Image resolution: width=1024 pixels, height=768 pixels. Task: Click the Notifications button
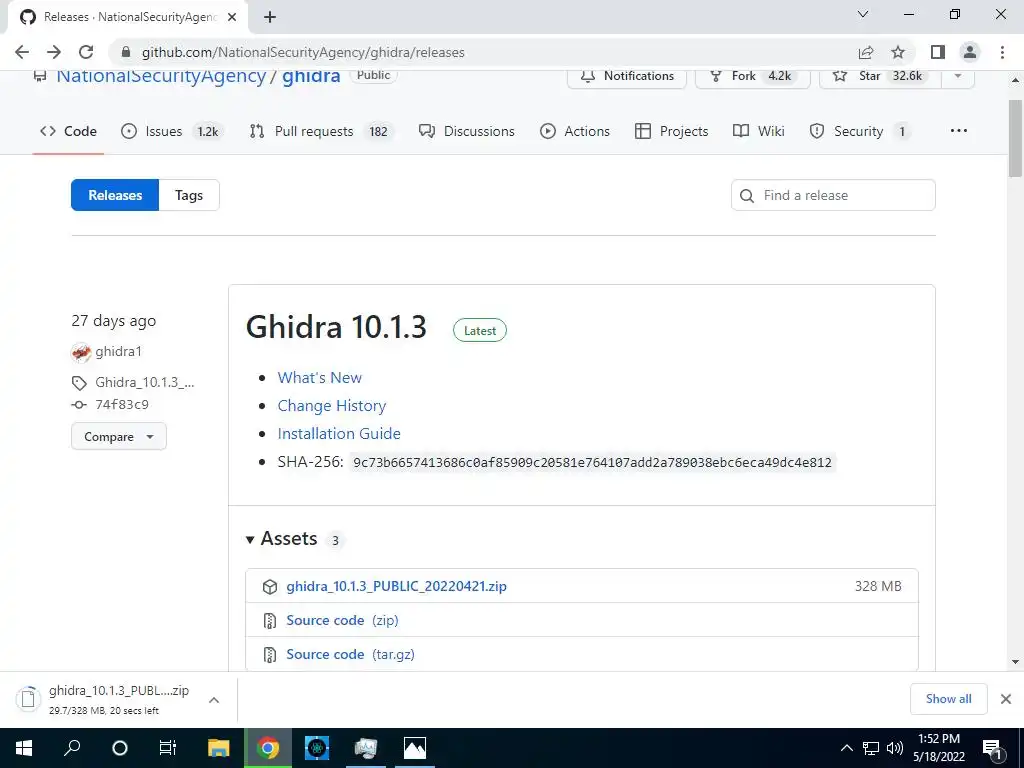pyautogui.click(x=627, y=76)
